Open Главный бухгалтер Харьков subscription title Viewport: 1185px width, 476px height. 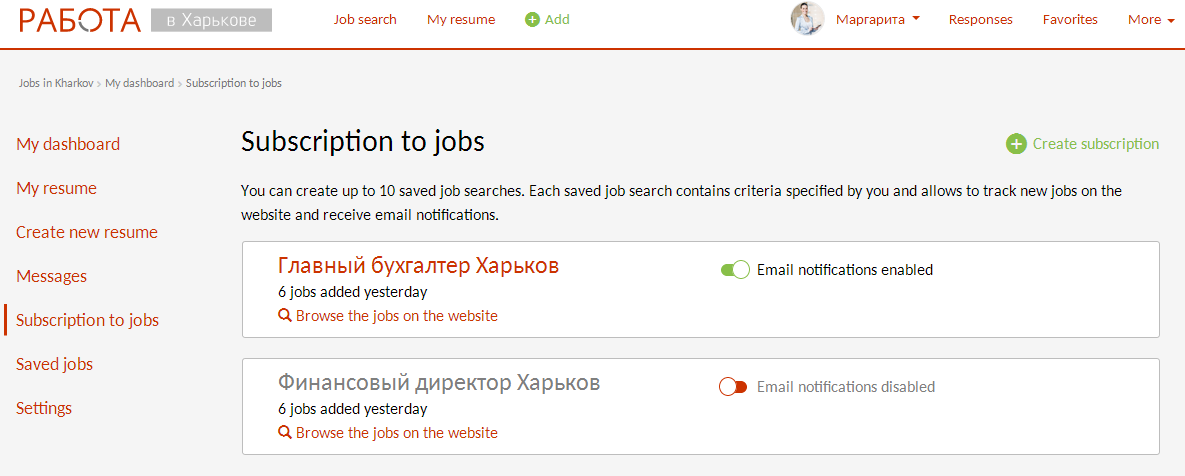(x=417, y=266)
